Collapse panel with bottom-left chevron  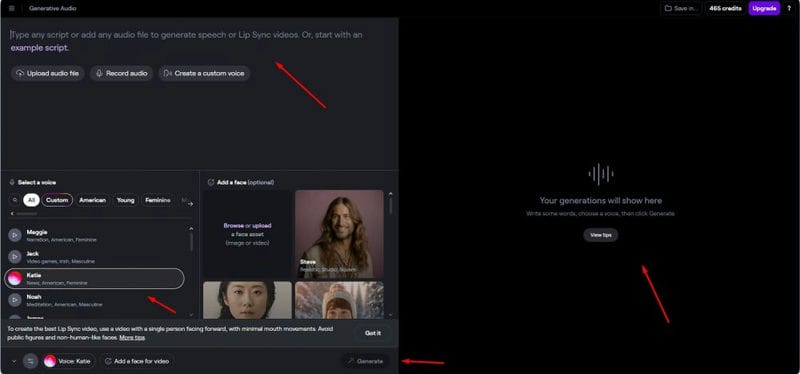click(x=14, y=361)
